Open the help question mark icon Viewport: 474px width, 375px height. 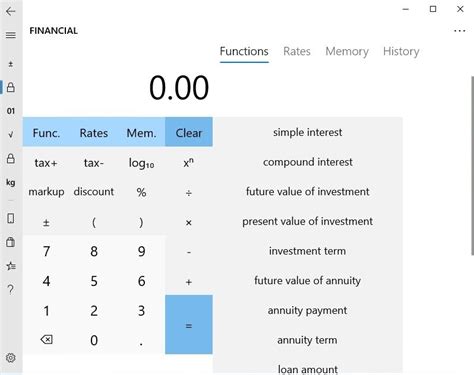pos(11,289)
